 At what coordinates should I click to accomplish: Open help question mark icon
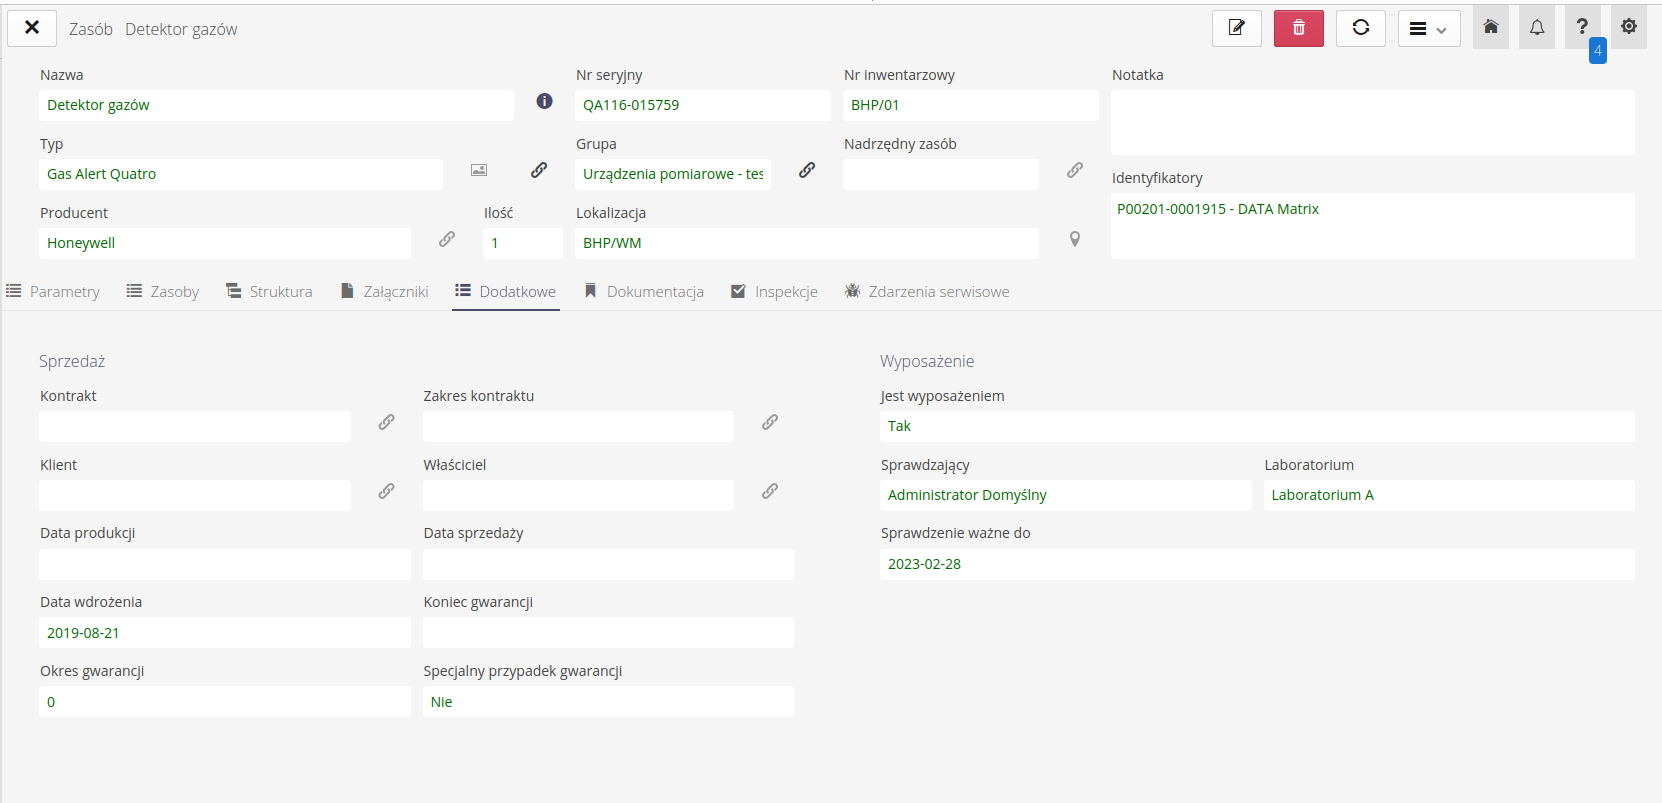(x=1582, y=27)
